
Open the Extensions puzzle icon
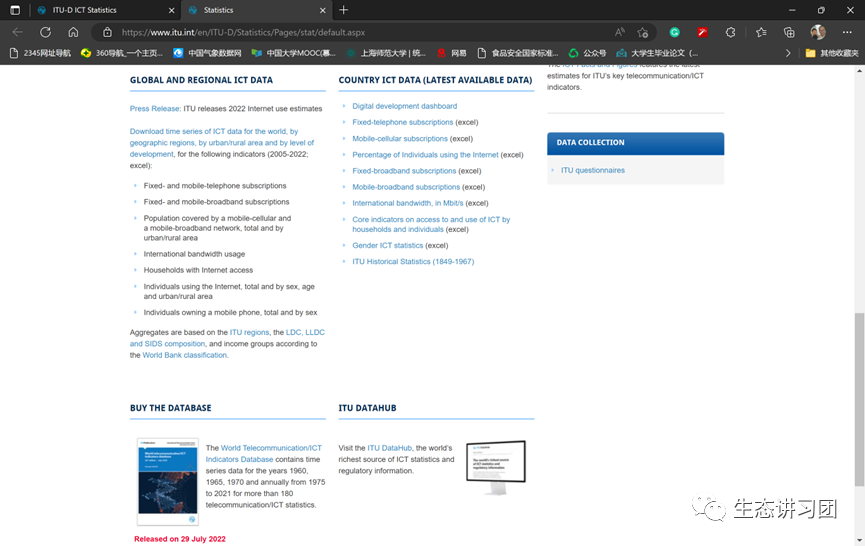[x=730, y=33]
